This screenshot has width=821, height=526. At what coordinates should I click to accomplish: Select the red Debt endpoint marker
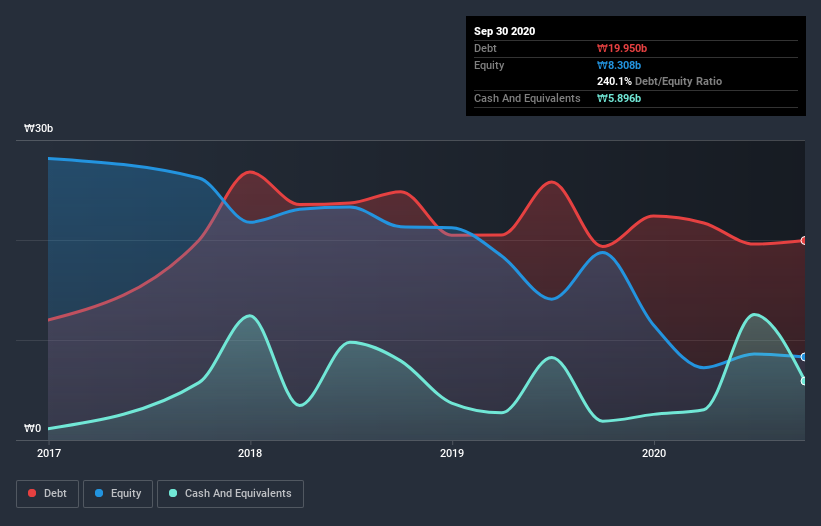[804, 241]
